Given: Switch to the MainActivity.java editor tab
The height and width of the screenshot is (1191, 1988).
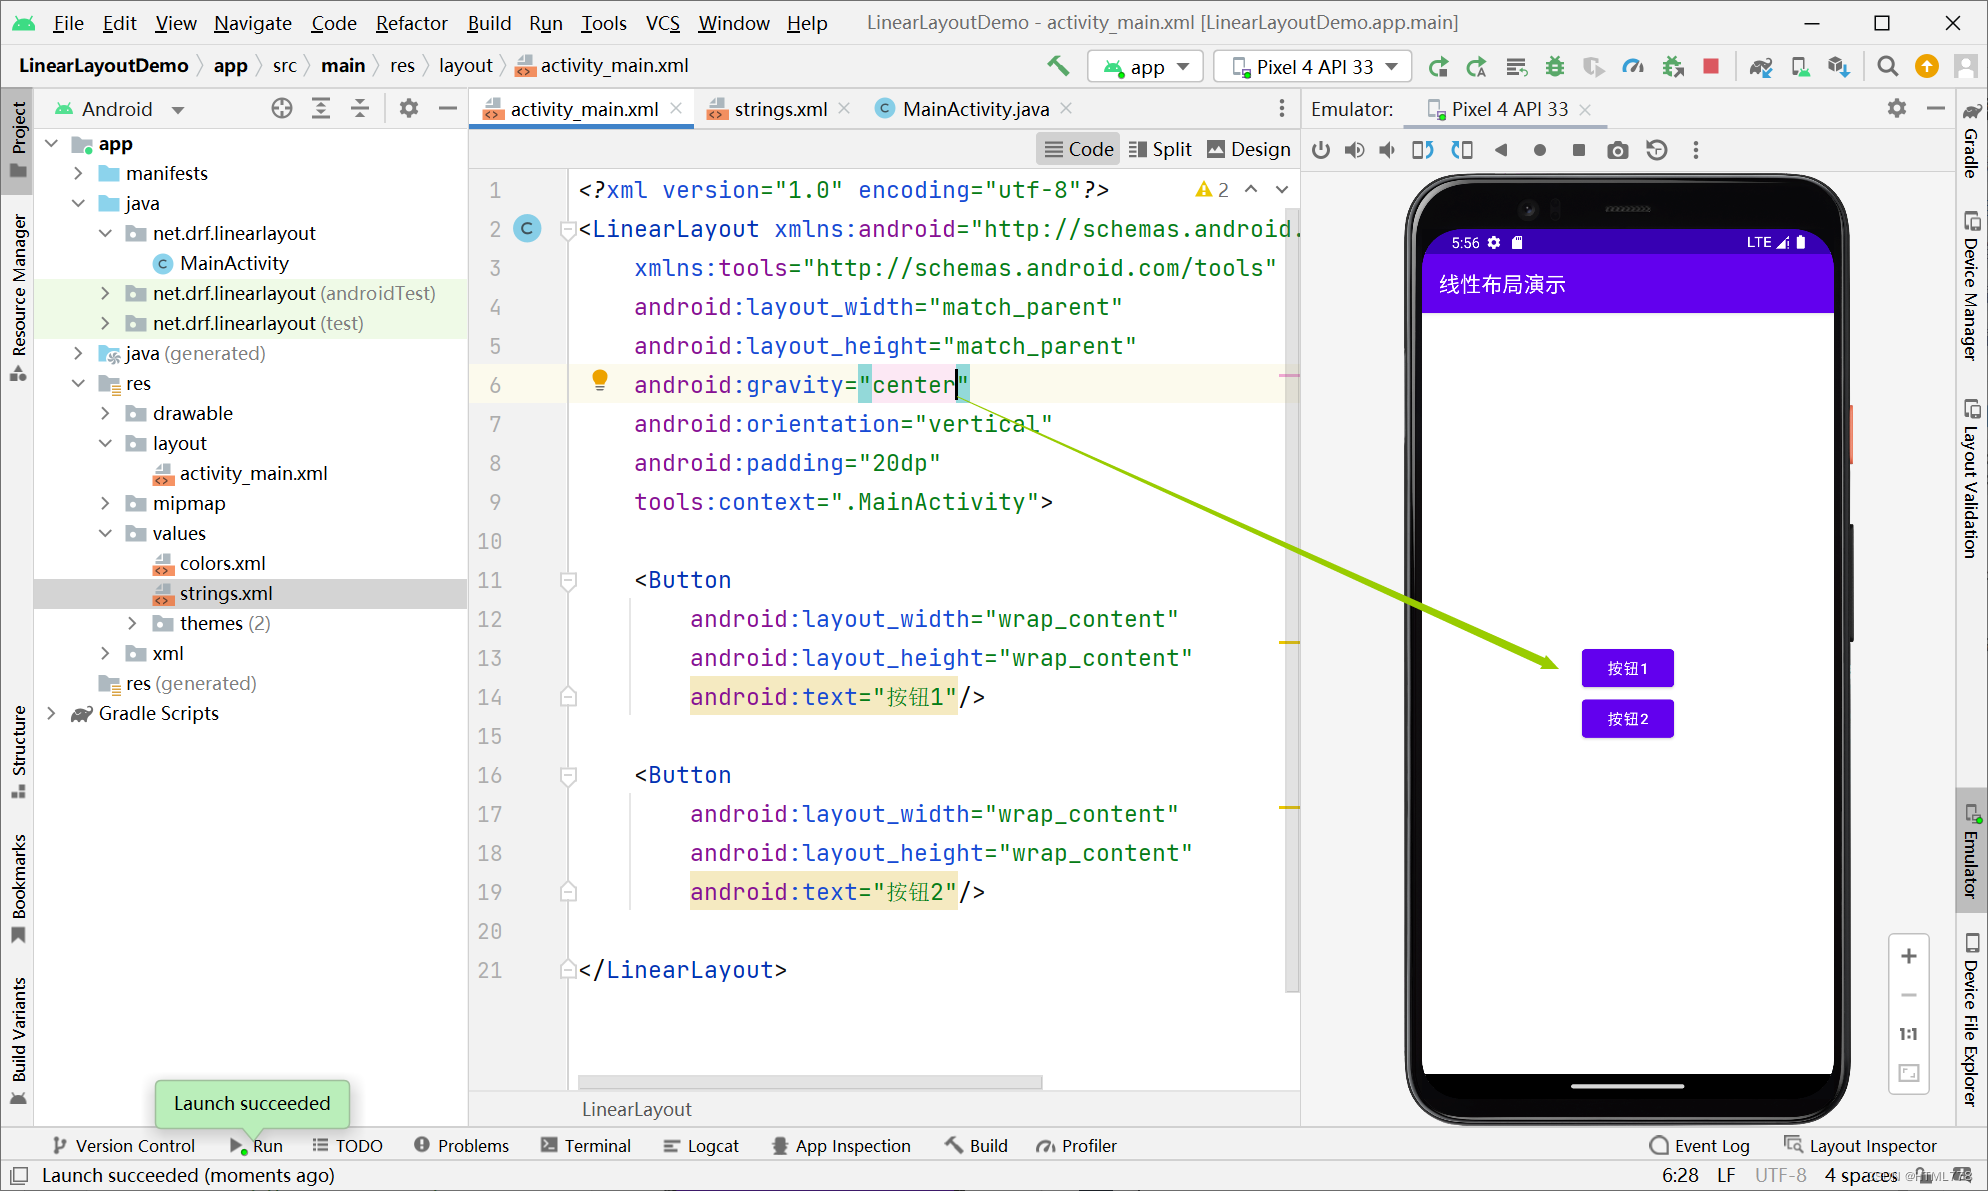Looking at the screenshot, I should pyautogui.click(x=975, y=109).
